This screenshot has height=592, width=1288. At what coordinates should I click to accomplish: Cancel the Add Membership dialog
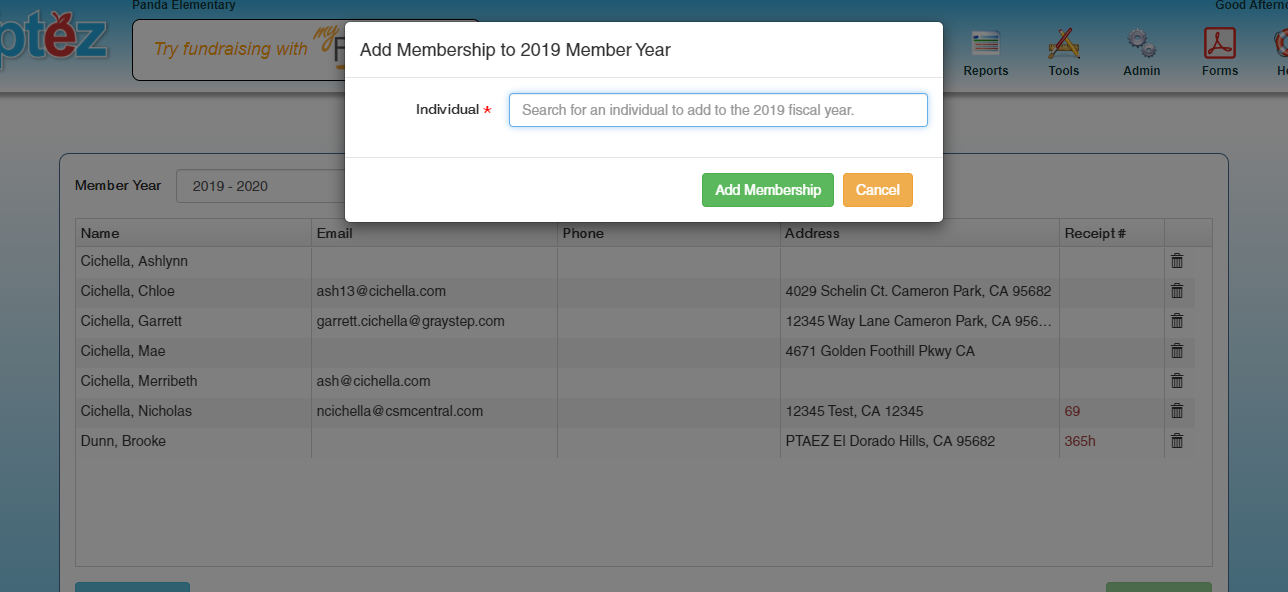(x=877, y=190)
